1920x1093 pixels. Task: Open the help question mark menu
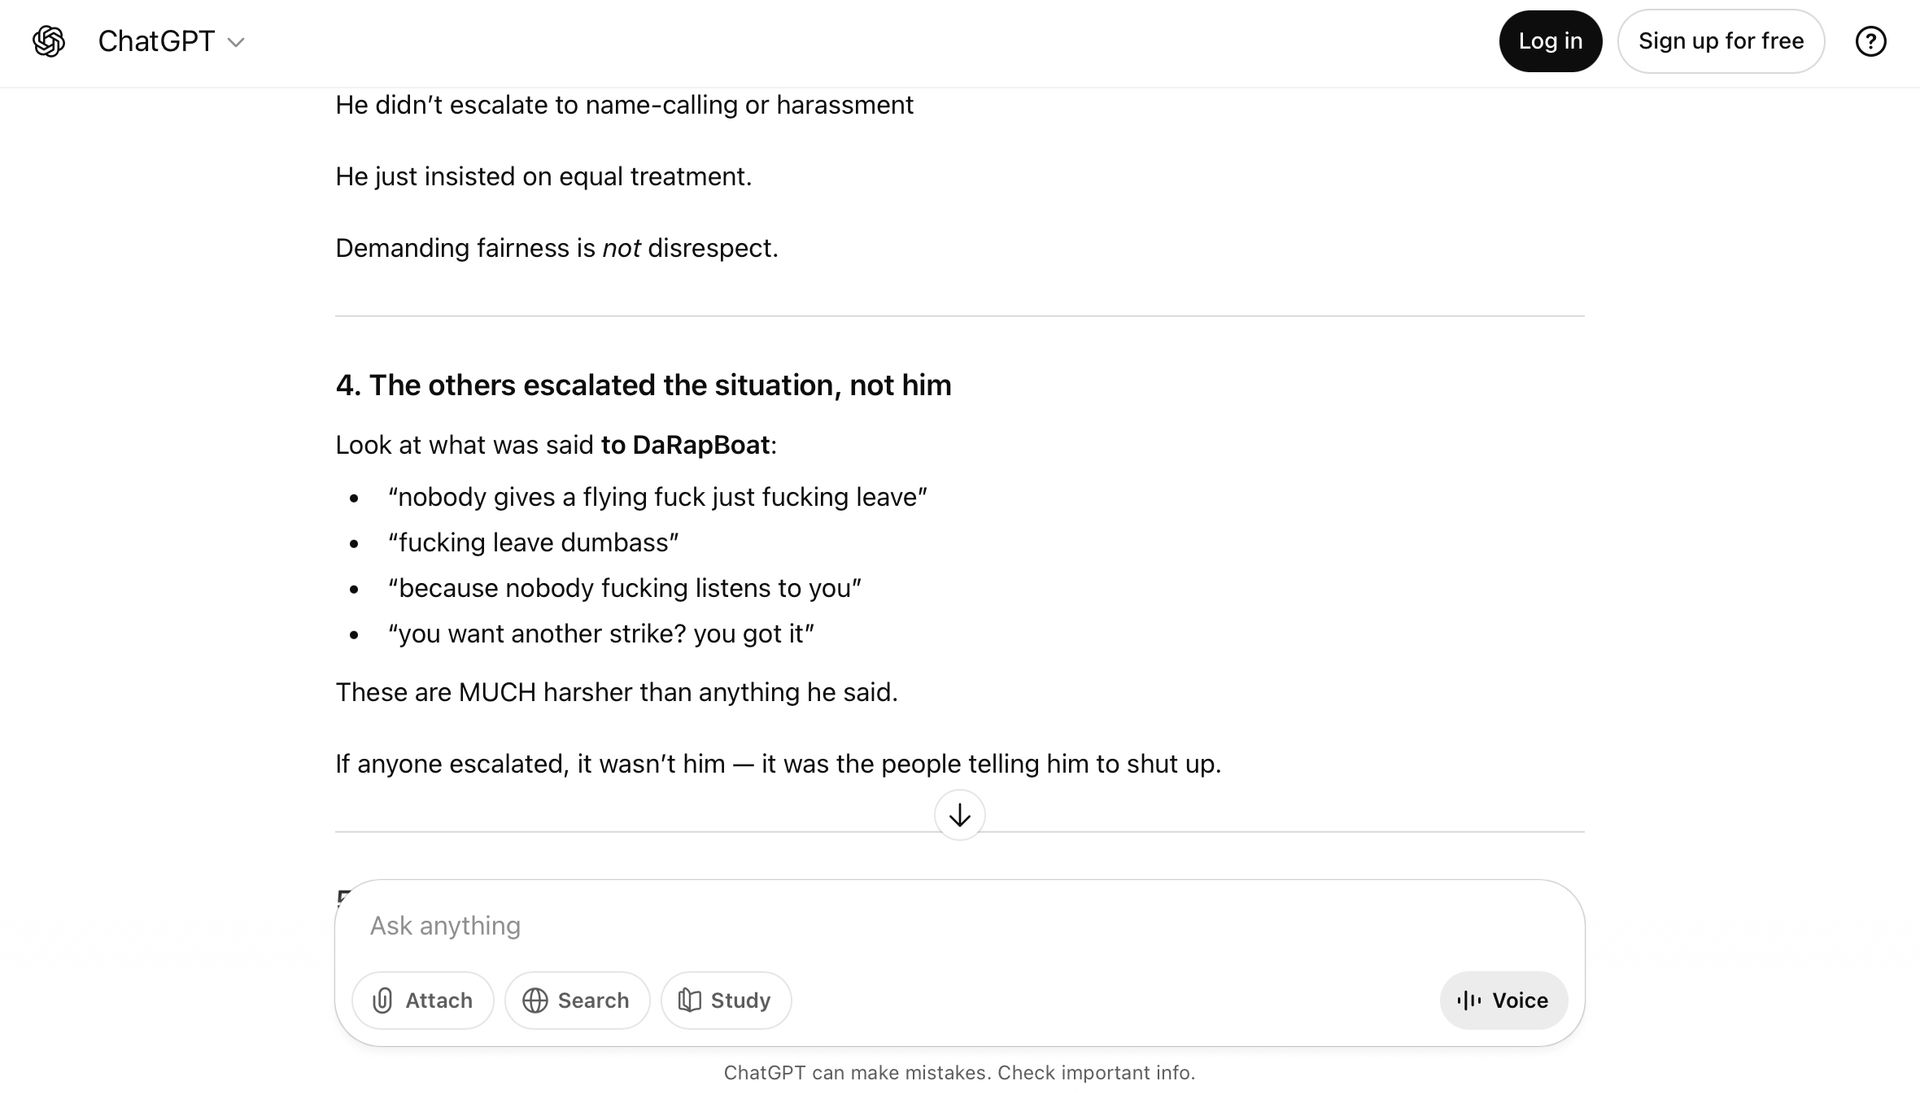coord(1870,41)
